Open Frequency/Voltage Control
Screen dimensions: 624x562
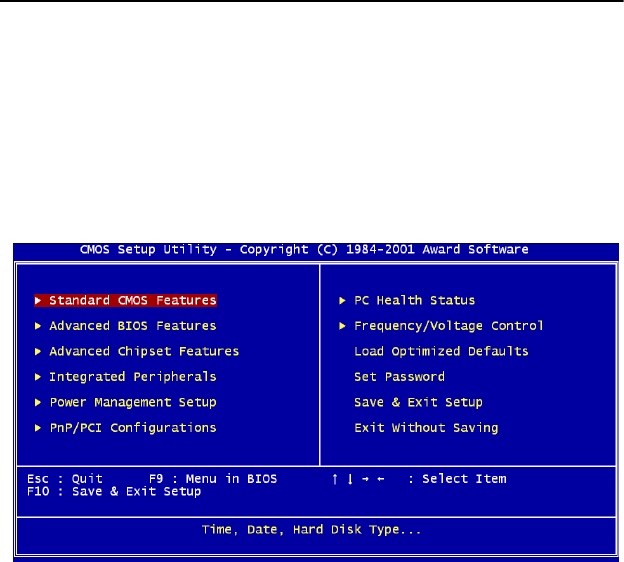click(449, 326)
